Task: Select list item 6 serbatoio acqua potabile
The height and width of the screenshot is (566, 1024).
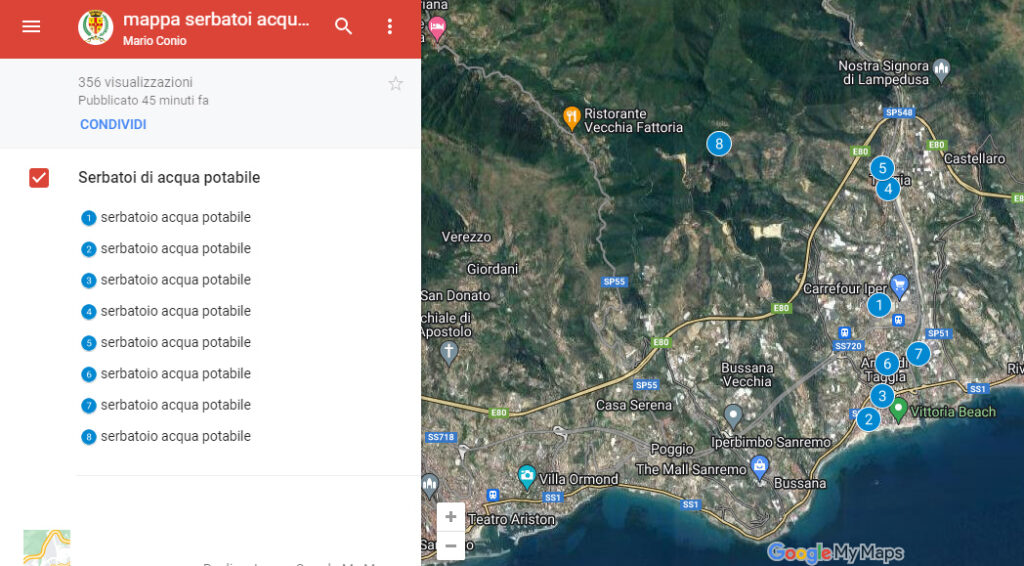Action: click(x=166, y=374)
